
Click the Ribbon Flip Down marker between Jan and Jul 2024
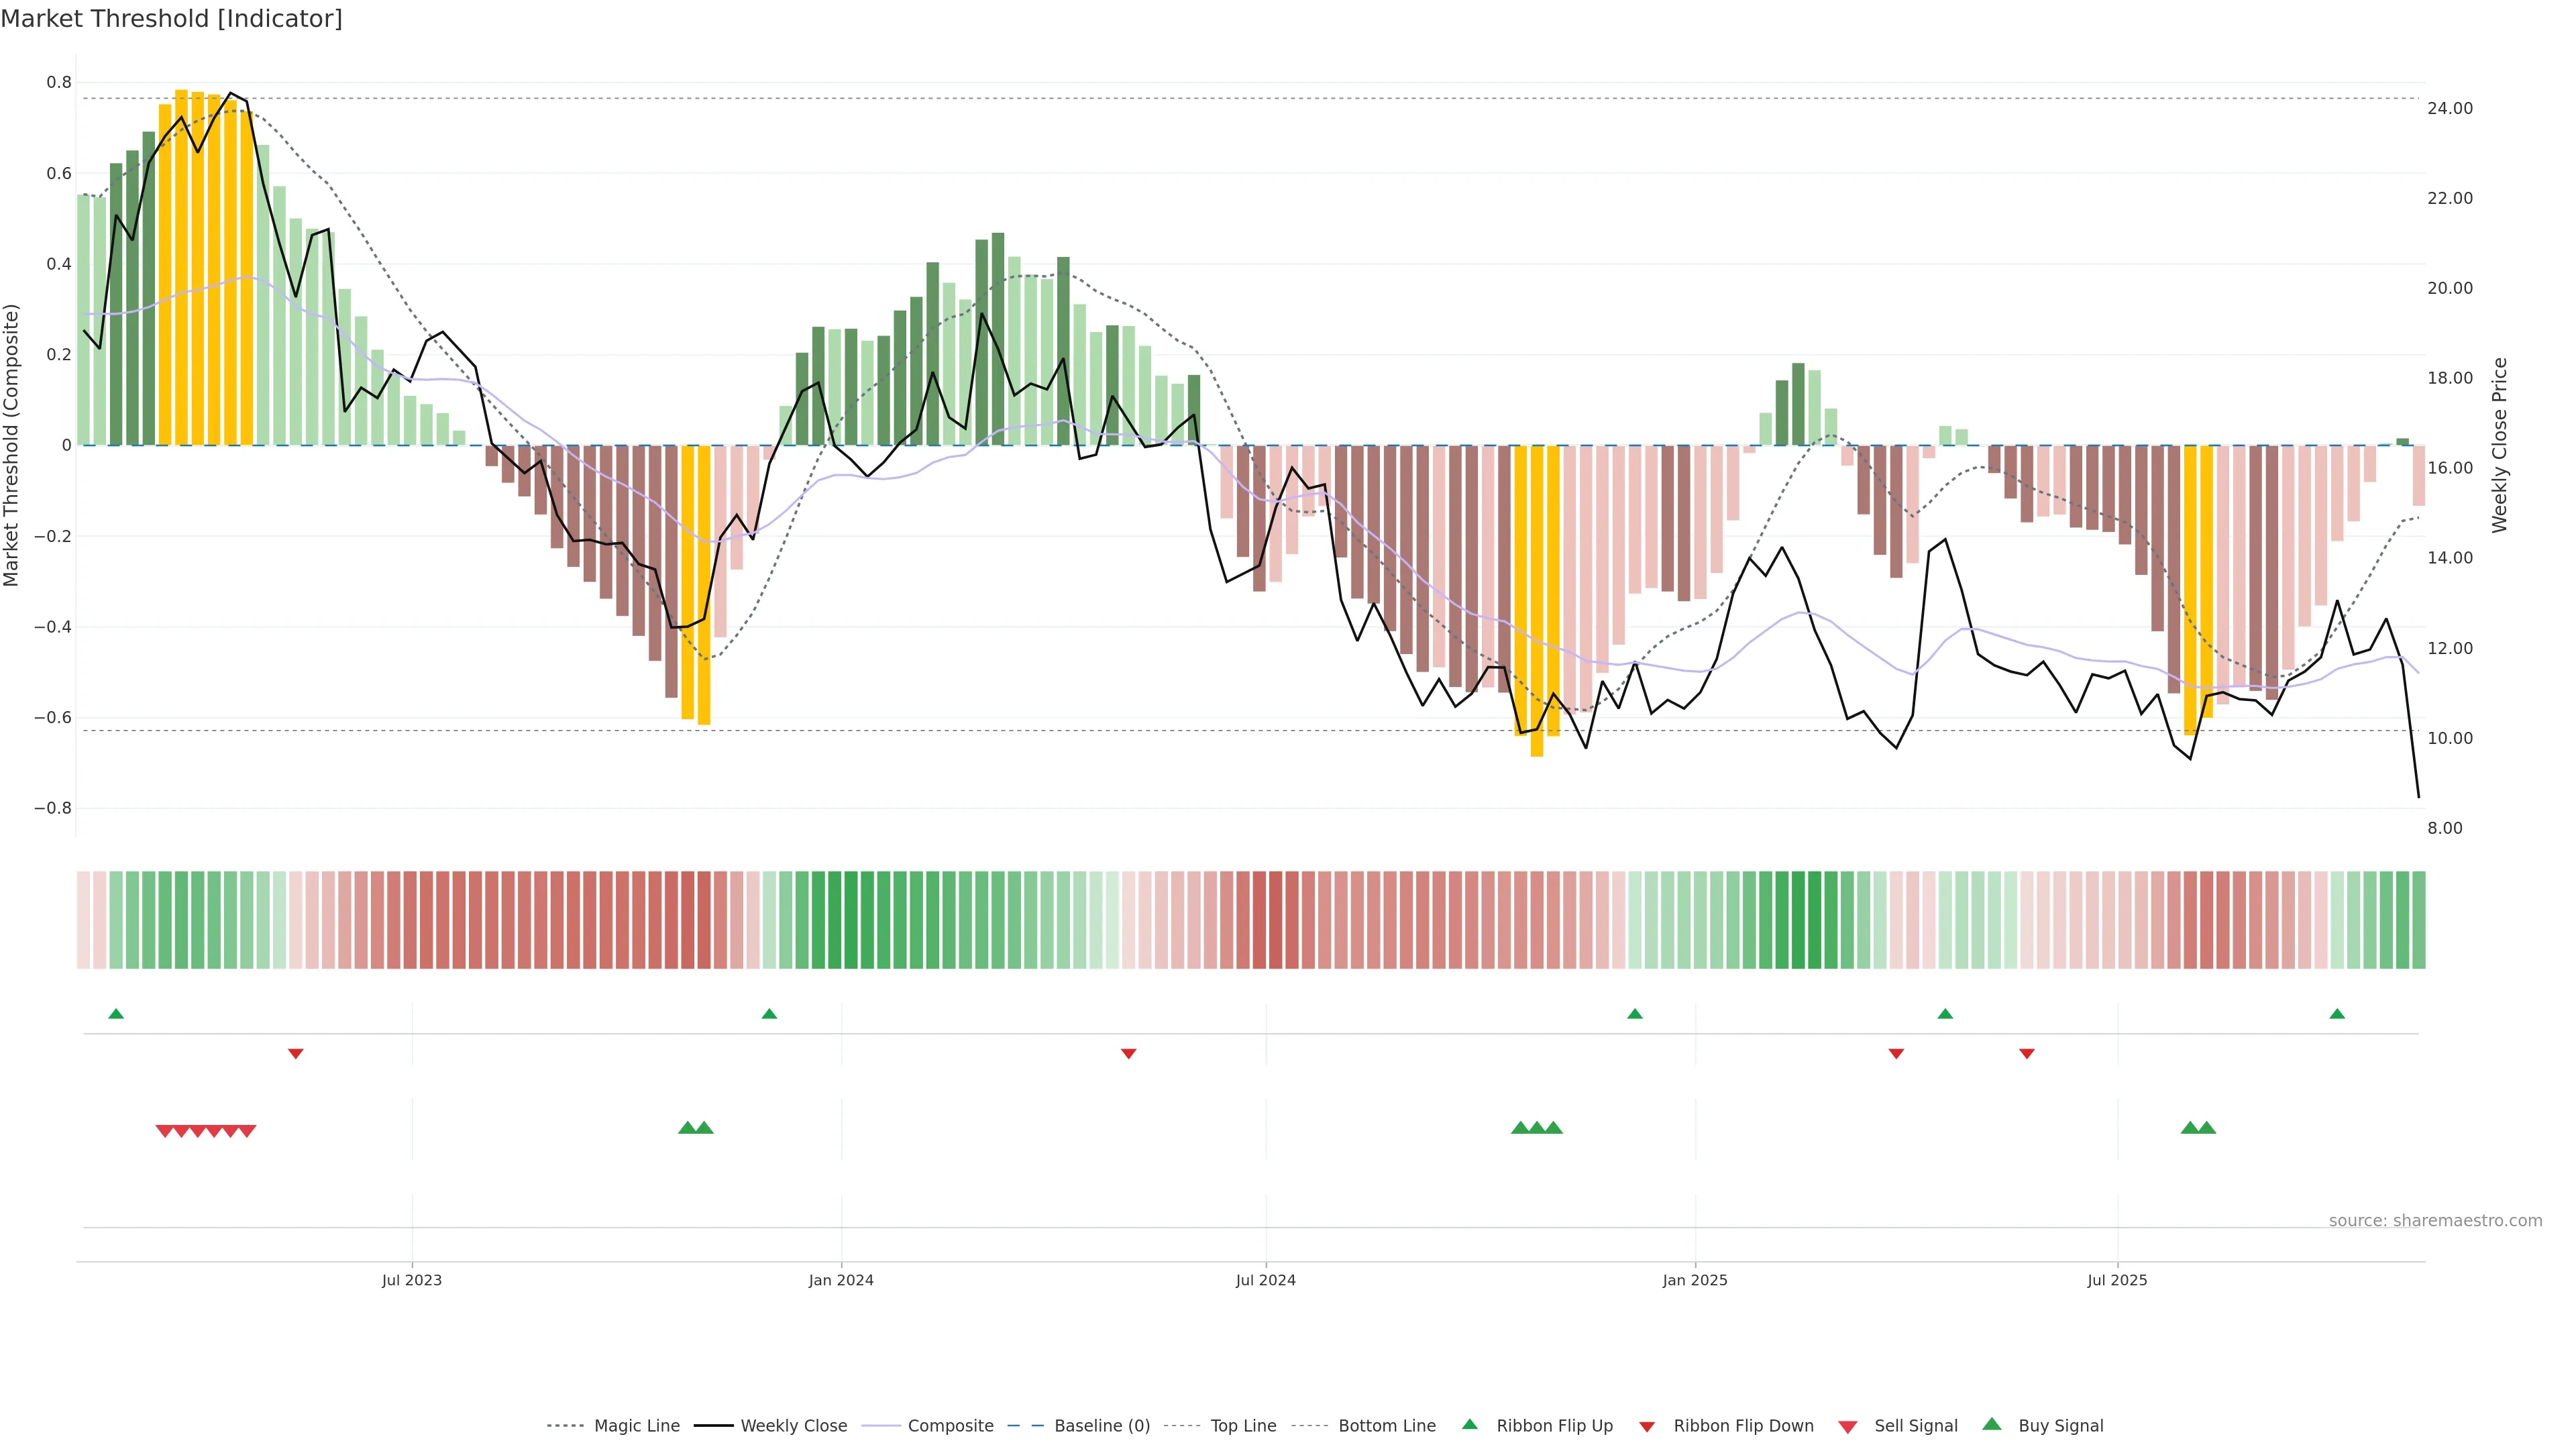pos(1129,1053)
